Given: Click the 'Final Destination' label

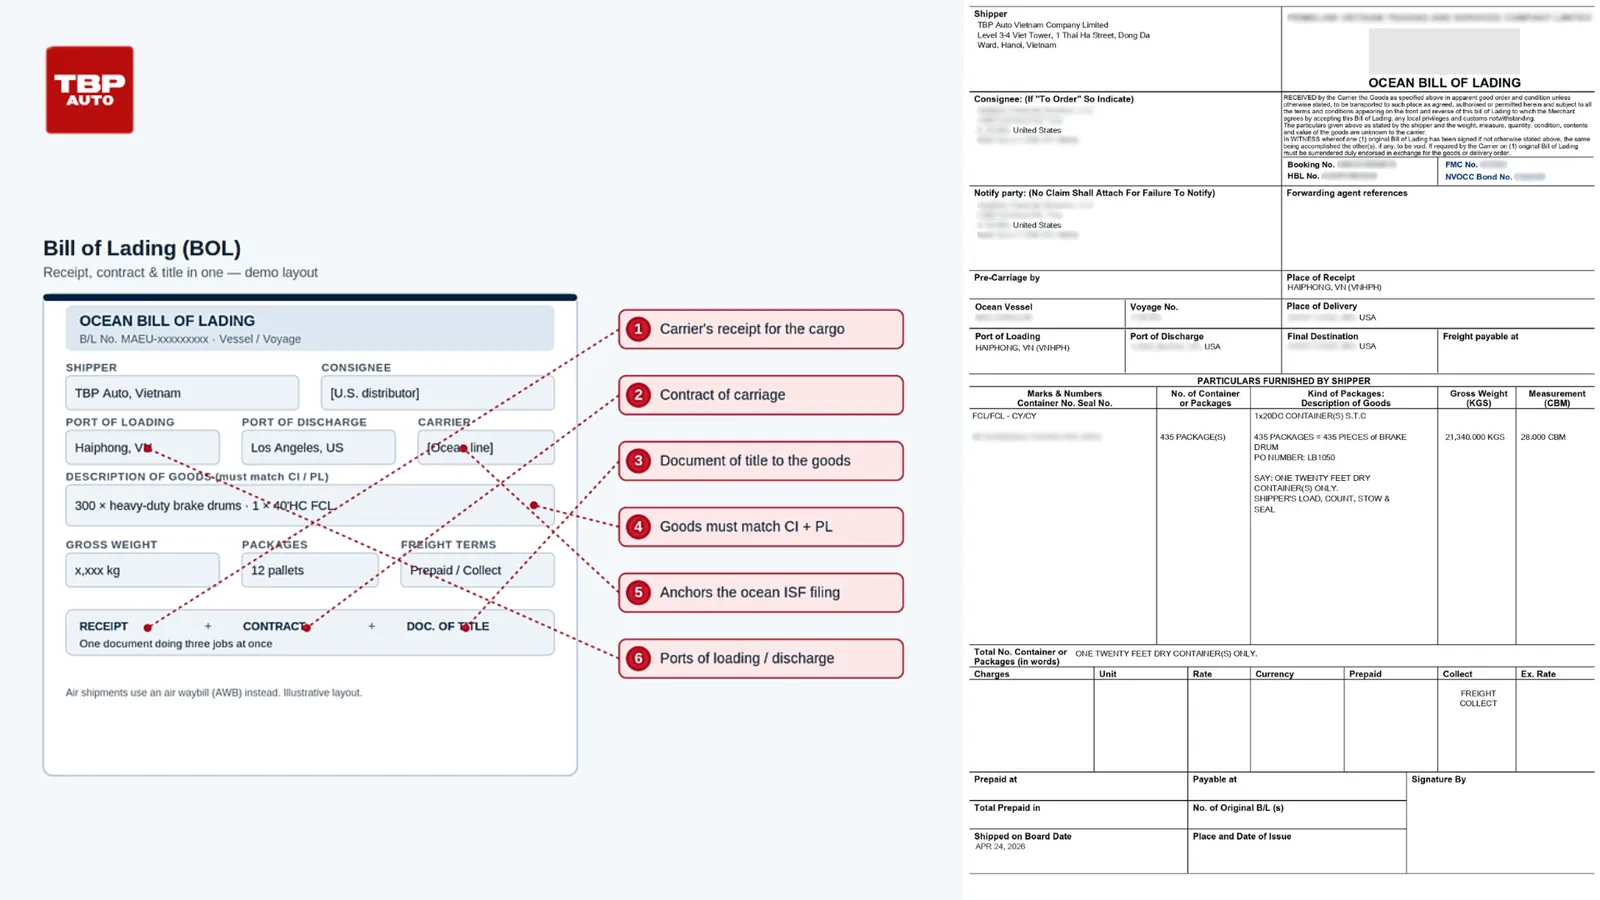Looking at the screenshot, I should click(x=1322, y=336).
